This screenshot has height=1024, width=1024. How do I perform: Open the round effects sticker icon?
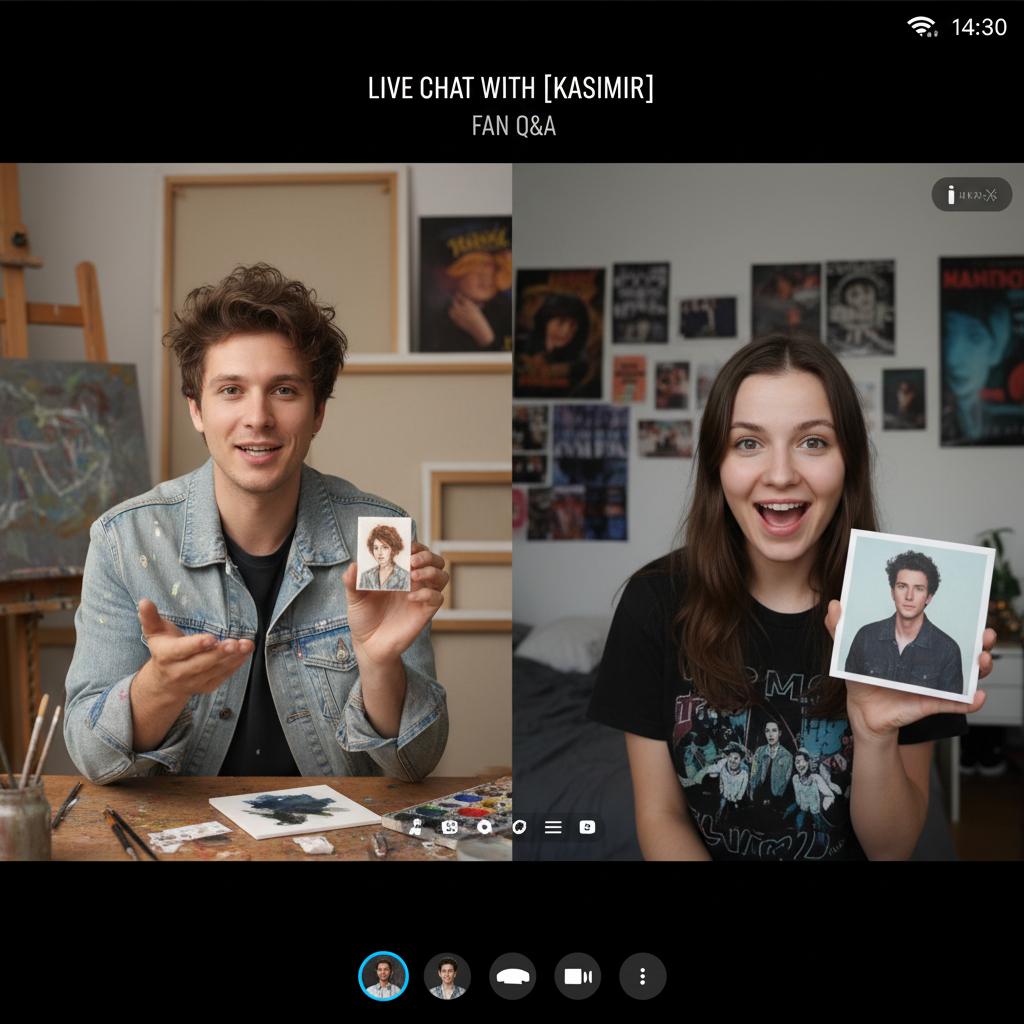click(519, 827)
